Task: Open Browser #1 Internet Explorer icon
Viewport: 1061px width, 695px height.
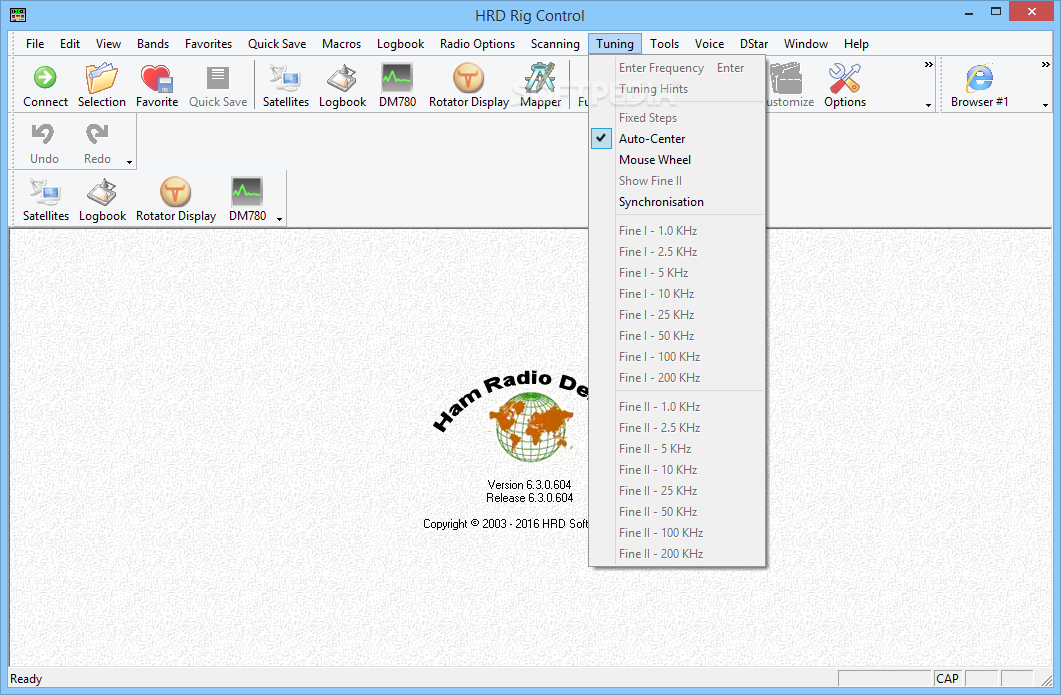Action: [979, 78]
